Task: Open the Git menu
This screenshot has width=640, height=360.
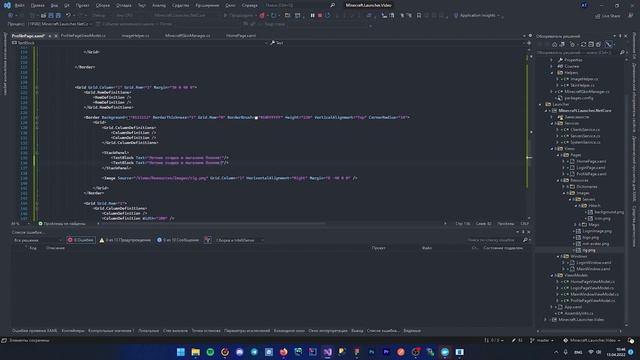Action: click(67, 5)
